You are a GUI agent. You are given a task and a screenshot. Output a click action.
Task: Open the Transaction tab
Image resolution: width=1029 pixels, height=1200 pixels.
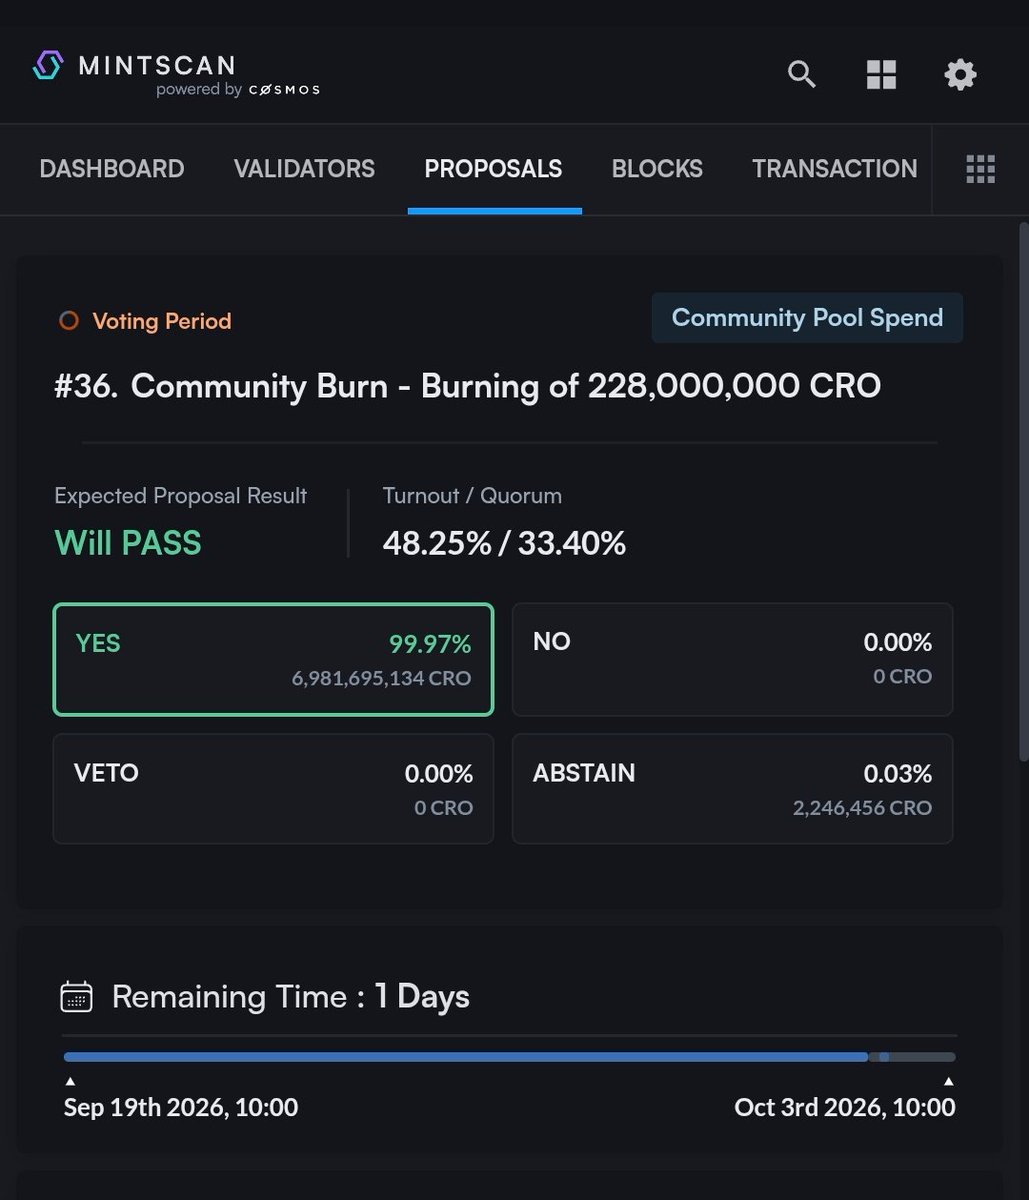[x=835, y=169]
